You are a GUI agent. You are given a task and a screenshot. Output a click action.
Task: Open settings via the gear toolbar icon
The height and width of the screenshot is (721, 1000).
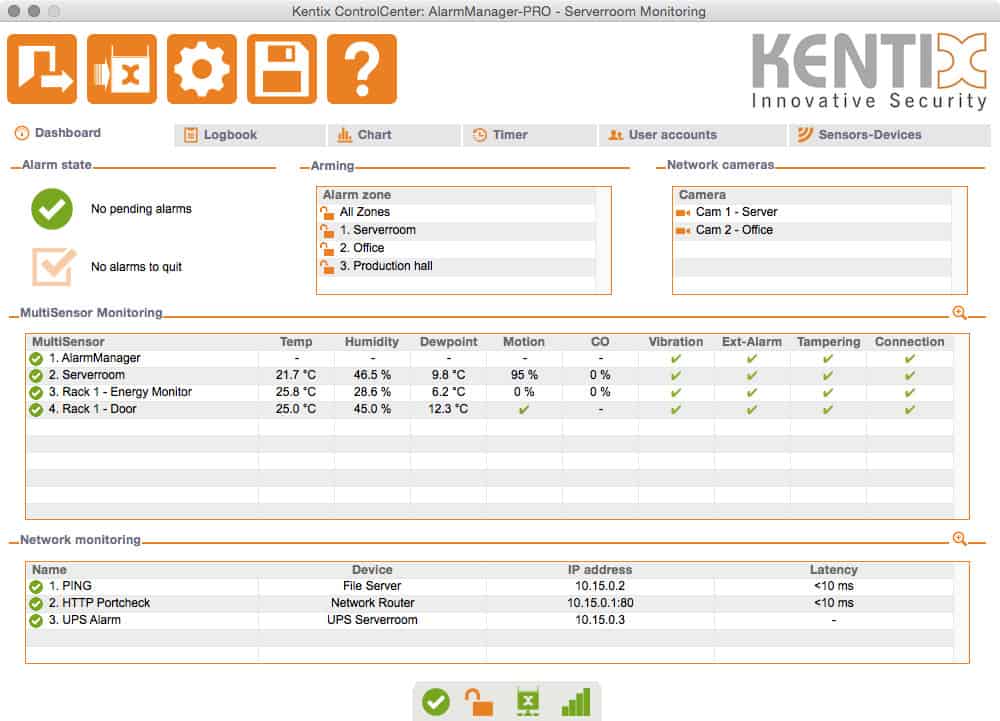[x=202, y=69]
